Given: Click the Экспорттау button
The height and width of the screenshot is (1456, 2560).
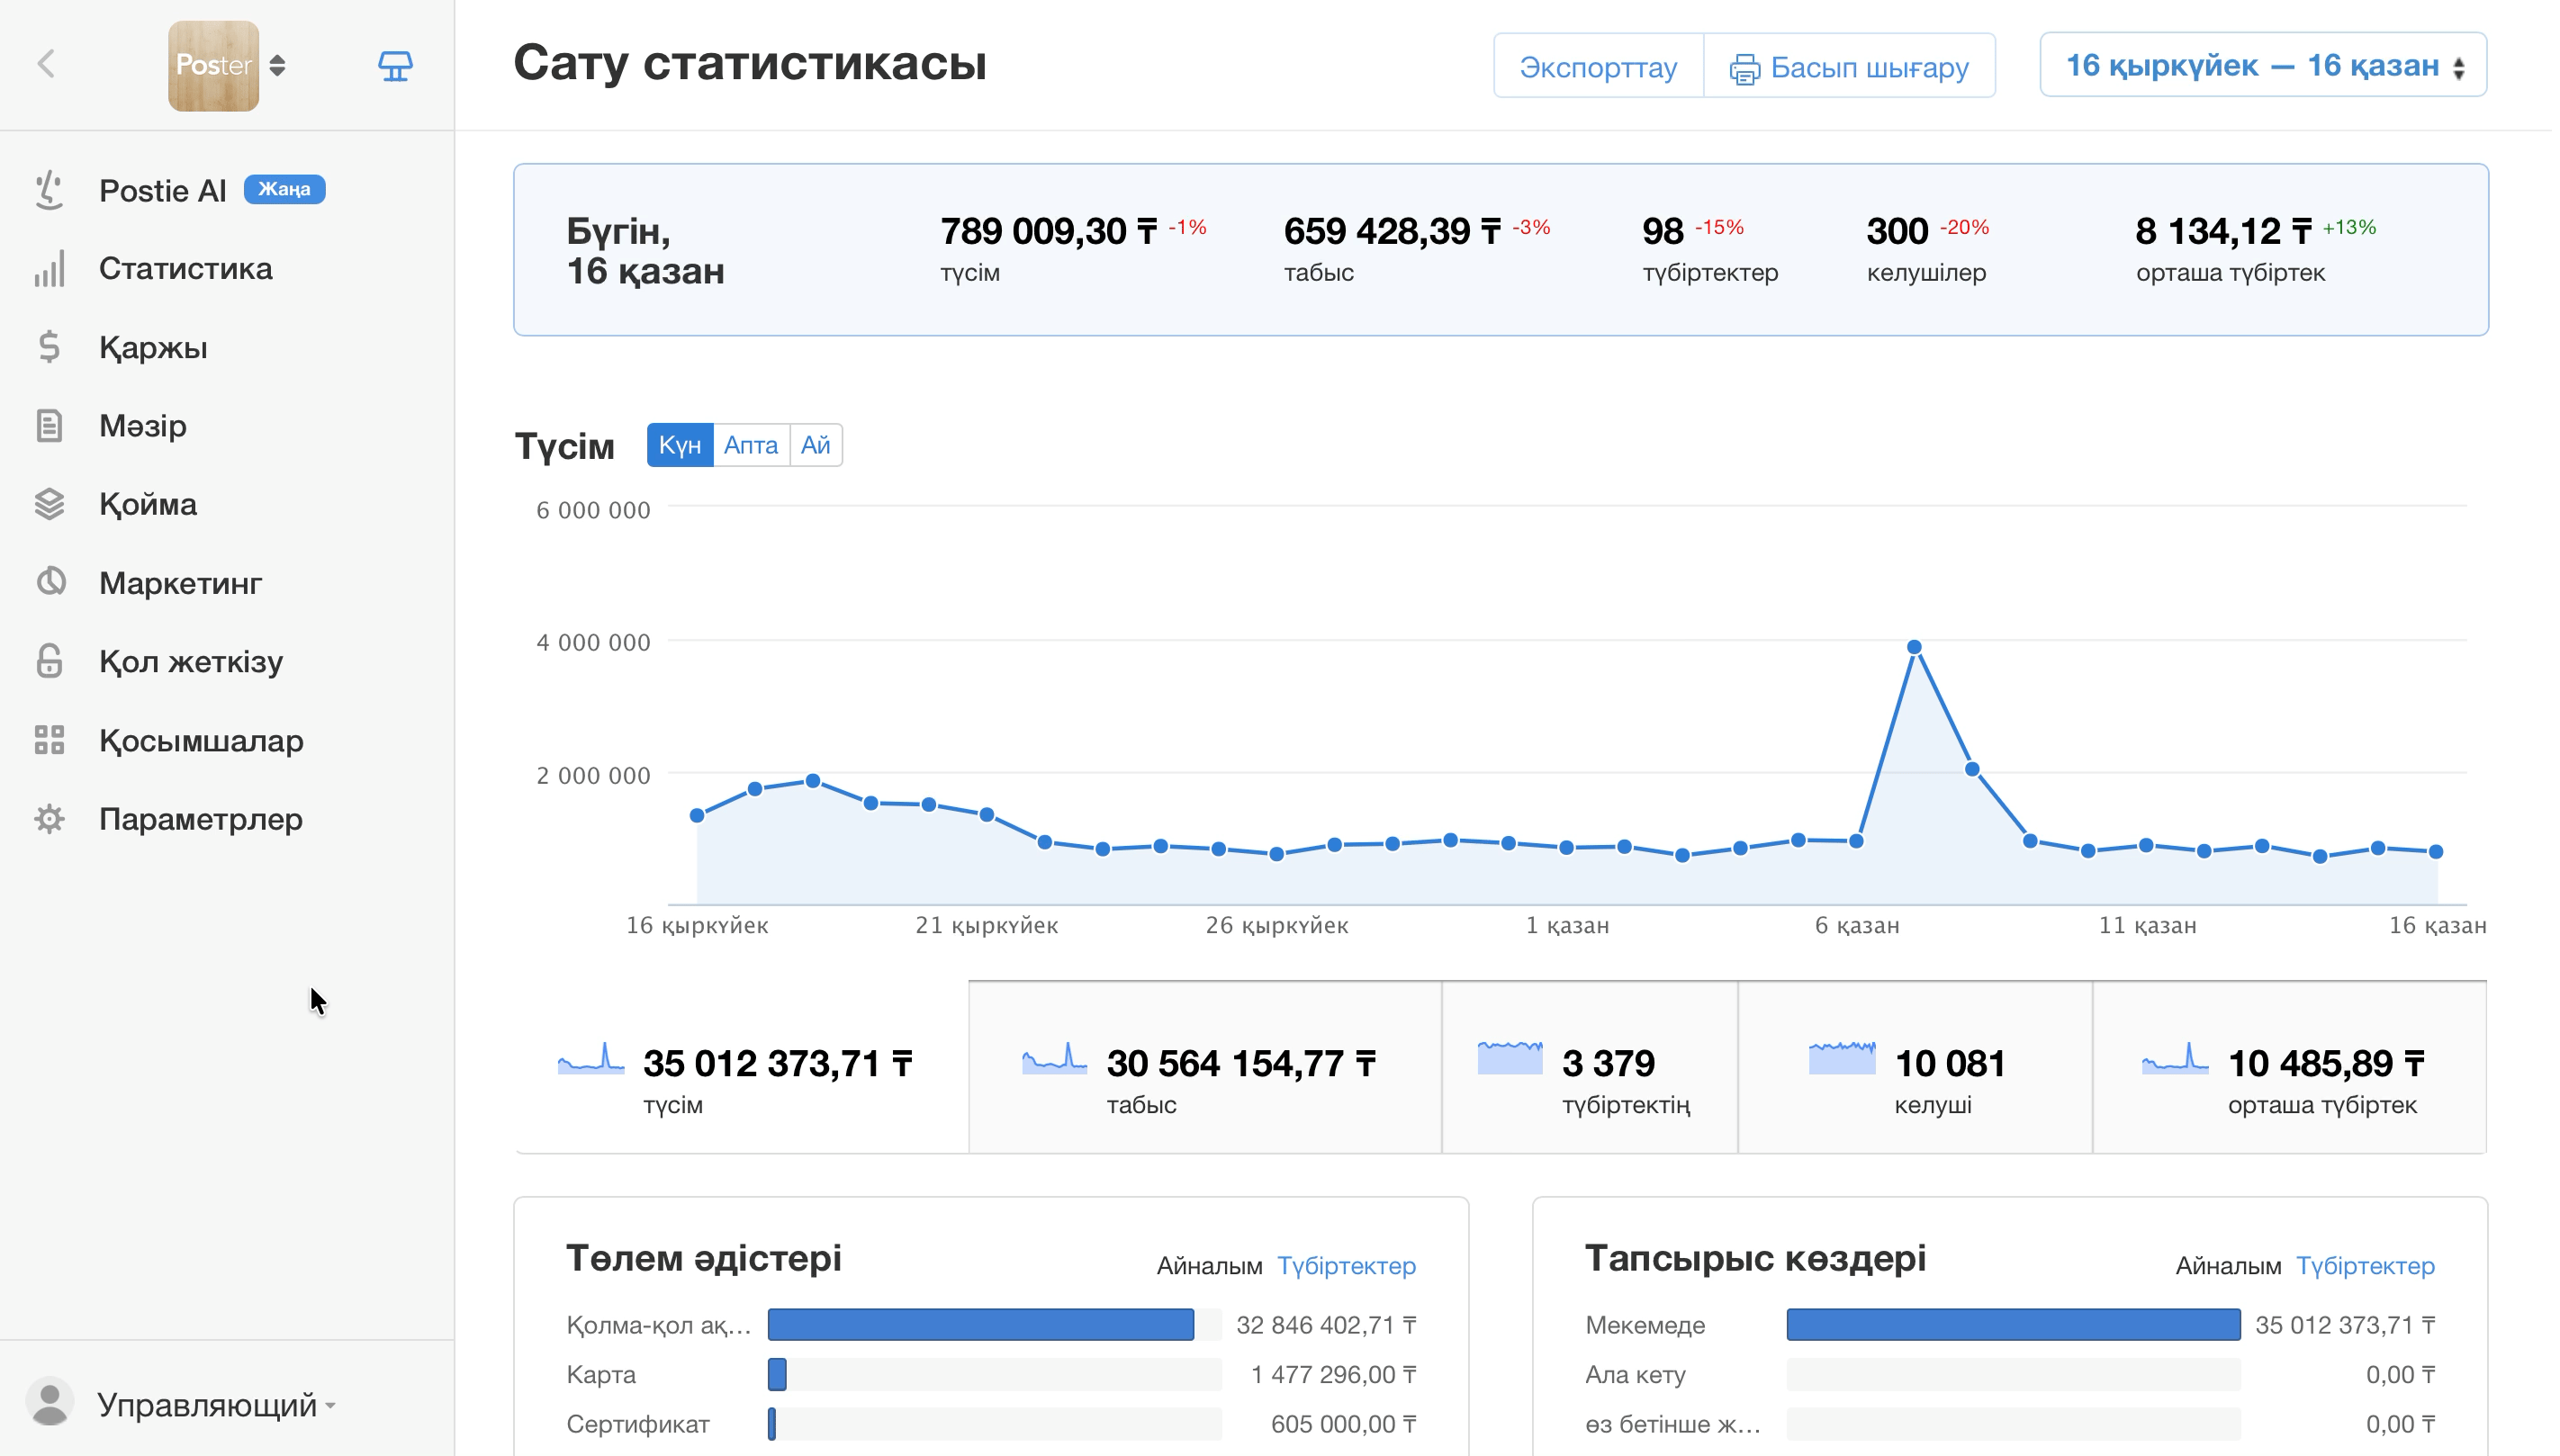Looking at the screenshot, I should [x=1598, y=66].
